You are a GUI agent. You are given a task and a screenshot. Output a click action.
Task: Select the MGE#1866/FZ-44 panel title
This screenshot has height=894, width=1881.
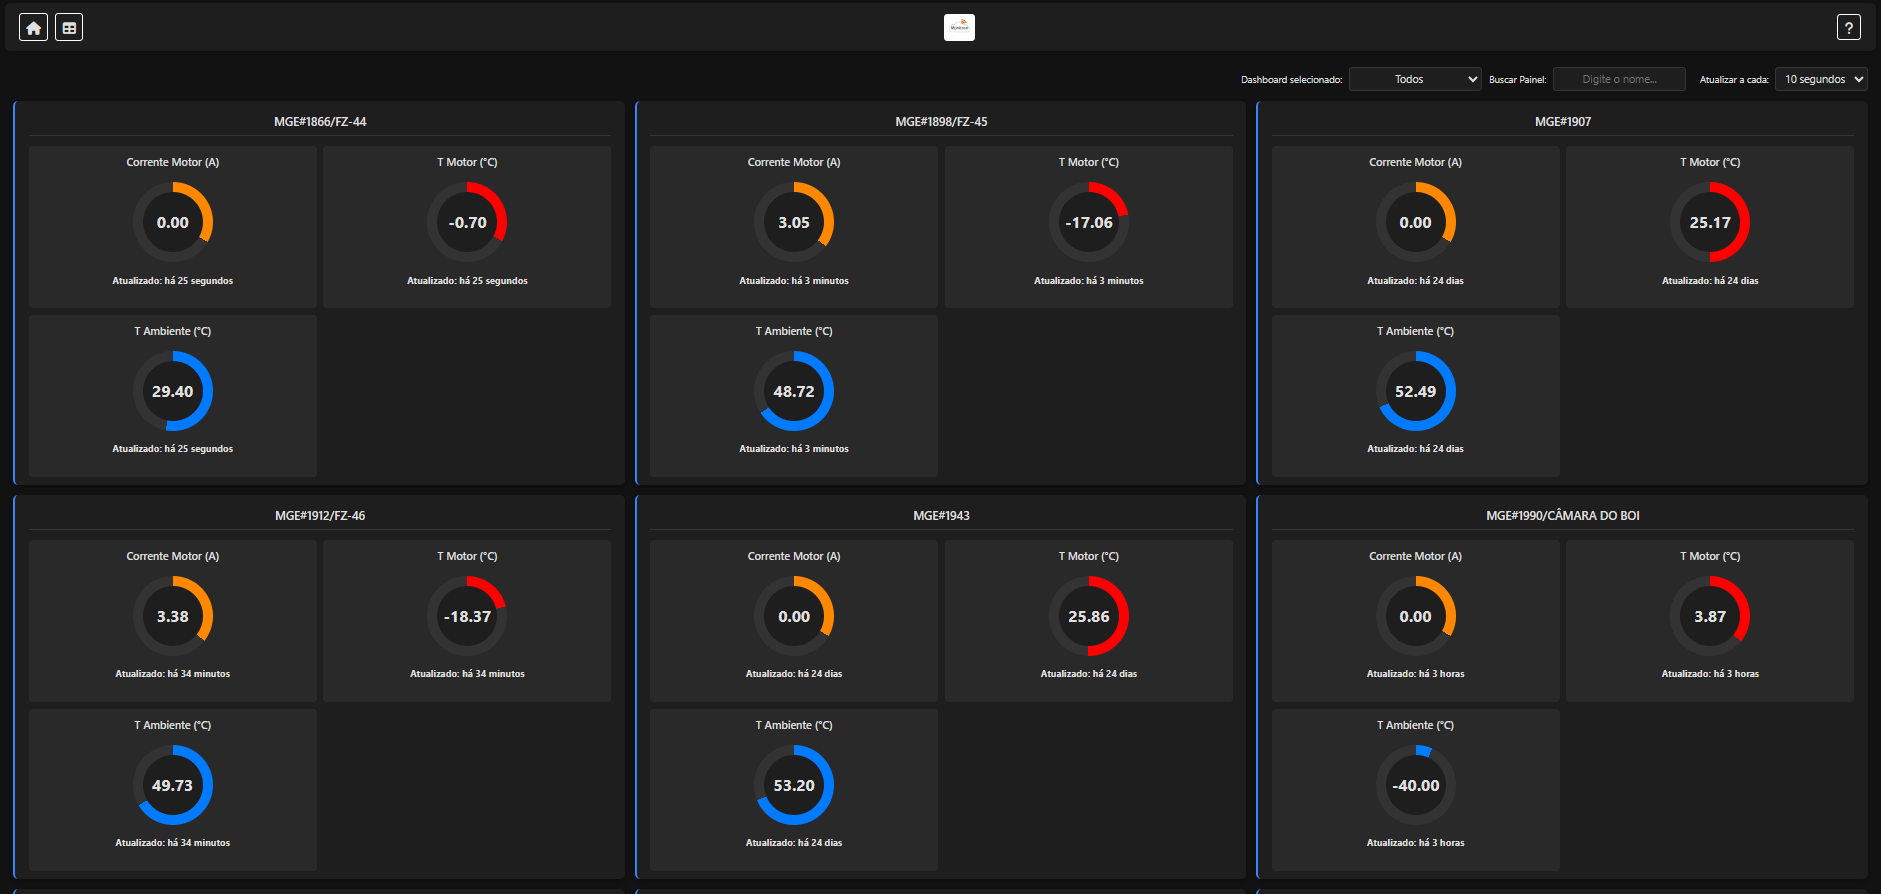pyautogui.click(x=320, y=122)
